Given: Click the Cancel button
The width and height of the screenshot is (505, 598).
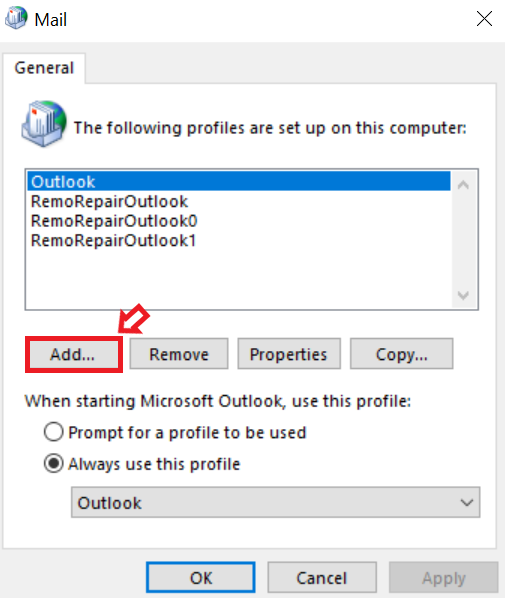Looking at the screenshot, I should point(322,577).
